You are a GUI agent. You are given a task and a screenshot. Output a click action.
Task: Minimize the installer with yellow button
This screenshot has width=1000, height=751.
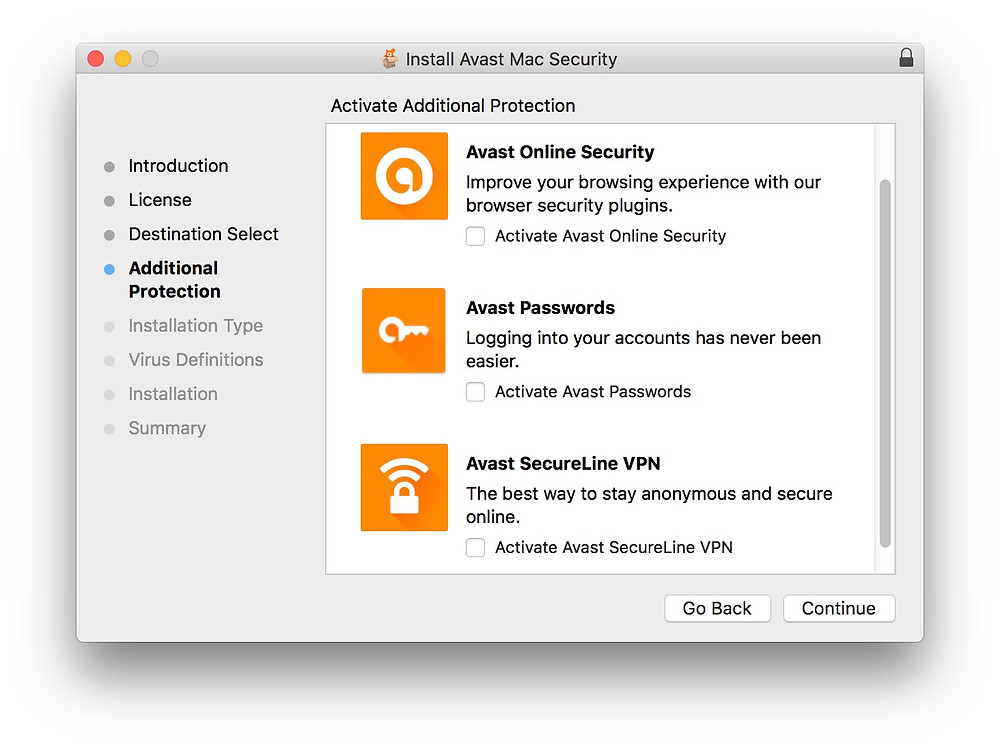tap(122, 59)
